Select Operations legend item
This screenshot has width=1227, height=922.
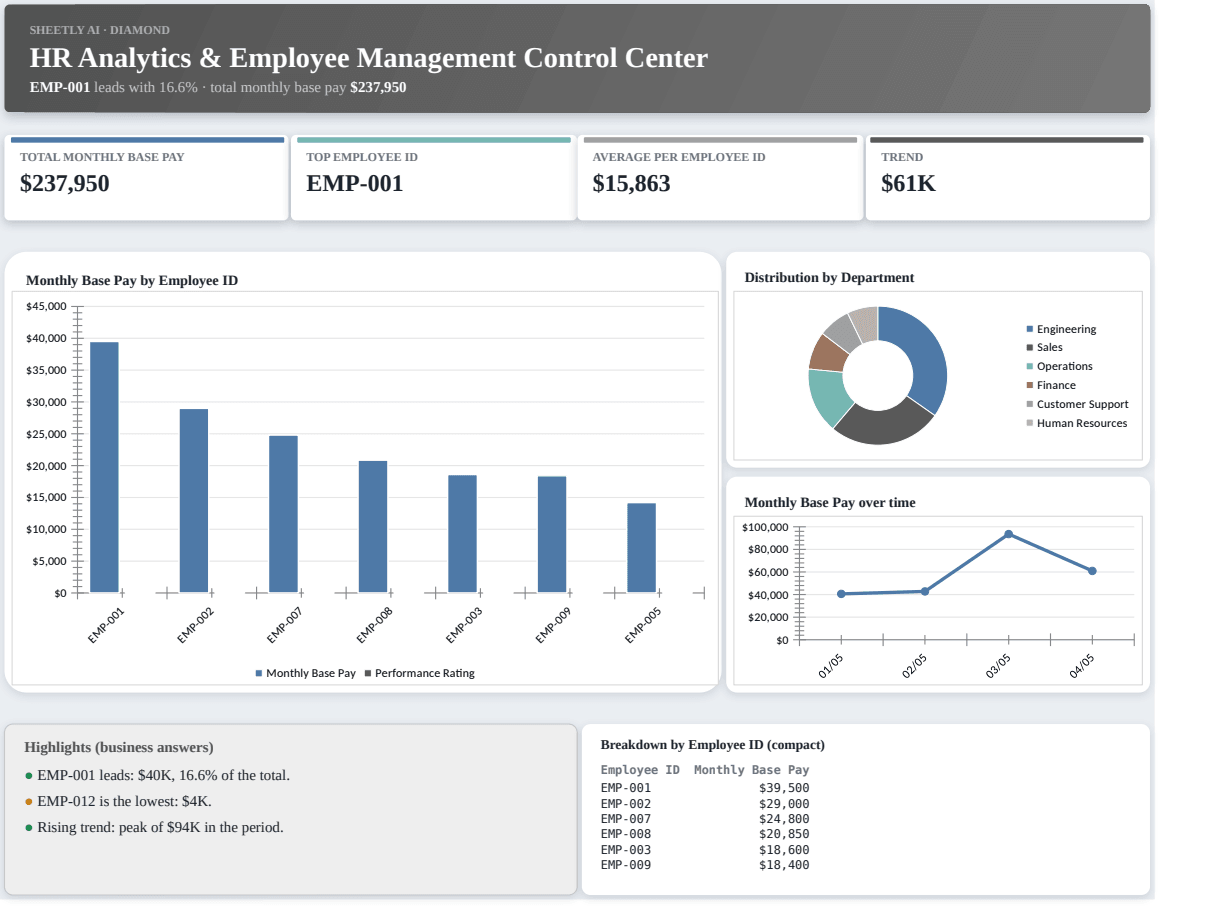click(1059, 366)
